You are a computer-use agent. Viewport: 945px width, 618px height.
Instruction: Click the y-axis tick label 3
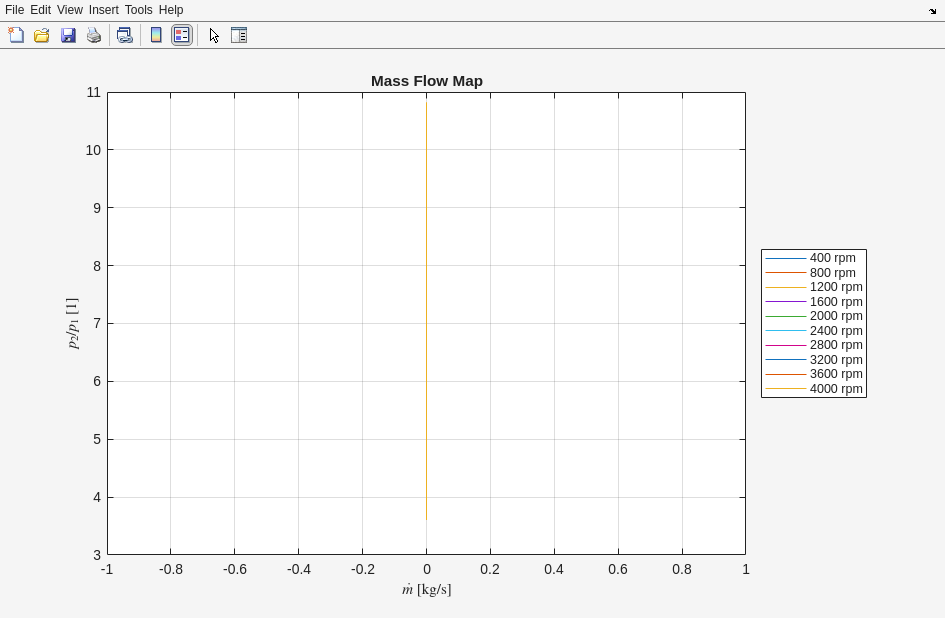(x=97, y=555)
